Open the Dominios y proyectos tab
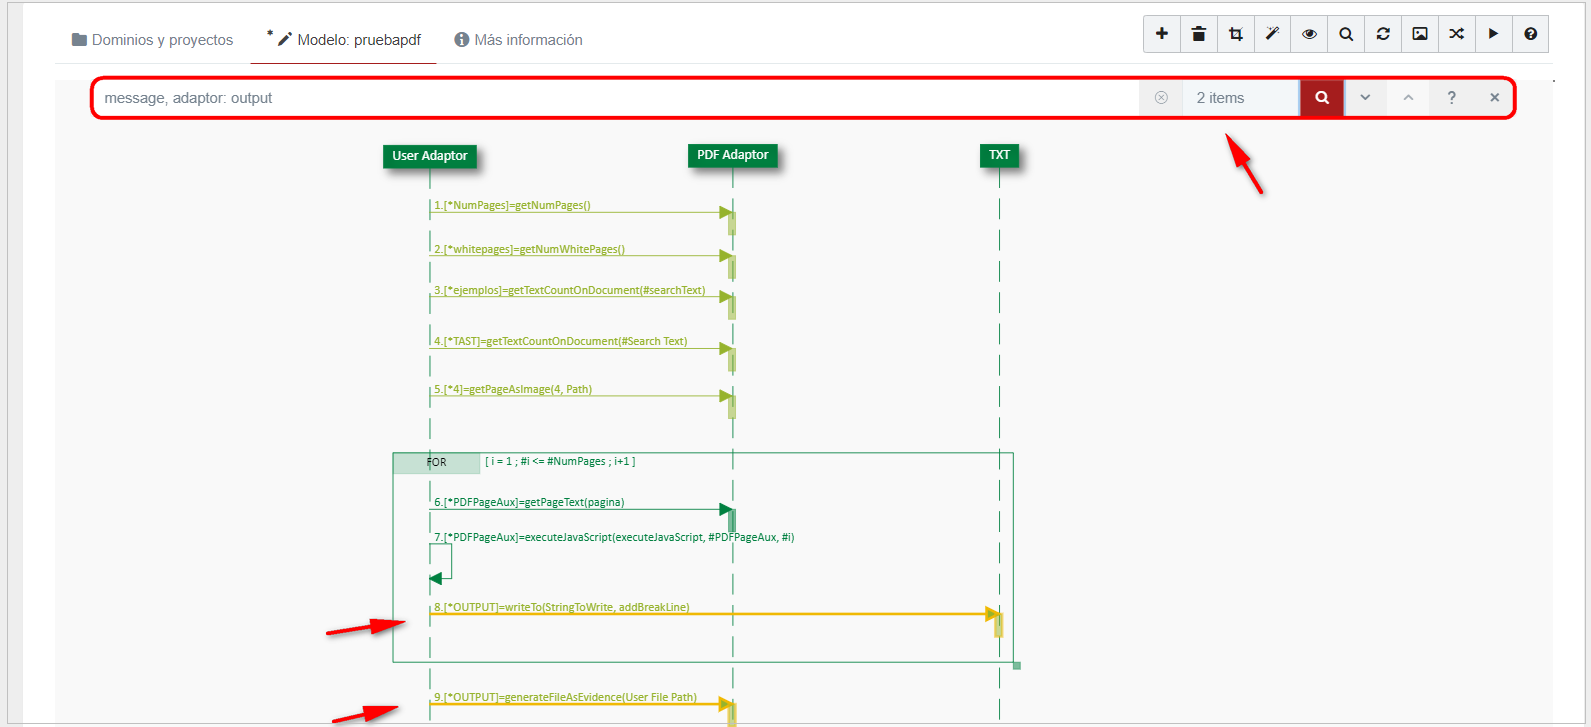The width and height of the screenshot is (1591, 727). click(x=152, y=40)
